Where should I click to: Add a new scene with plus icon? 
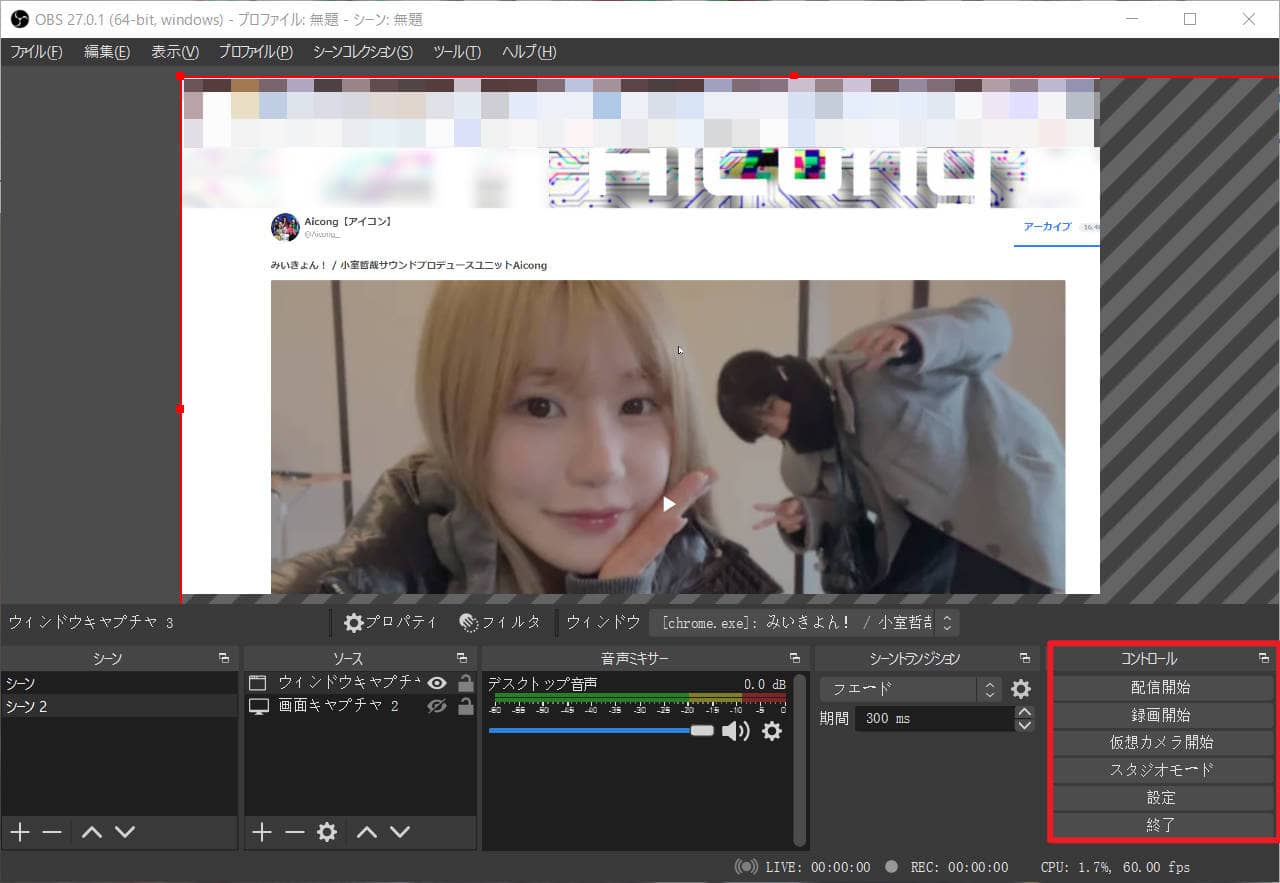(20, 832)
